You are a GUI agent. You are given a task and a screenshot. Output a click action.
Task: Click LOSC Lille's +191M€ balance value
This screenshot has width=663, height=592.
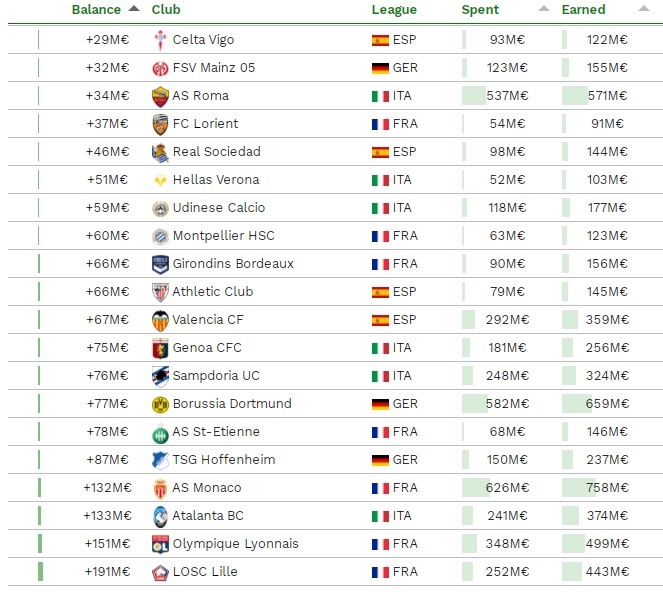(107, 572)
